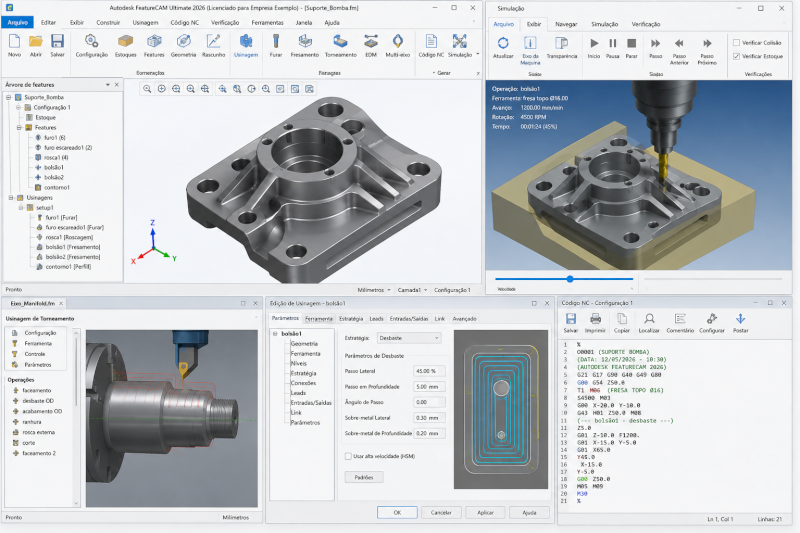
Task: Click the Cancelar button
Action: pos(441,513)
